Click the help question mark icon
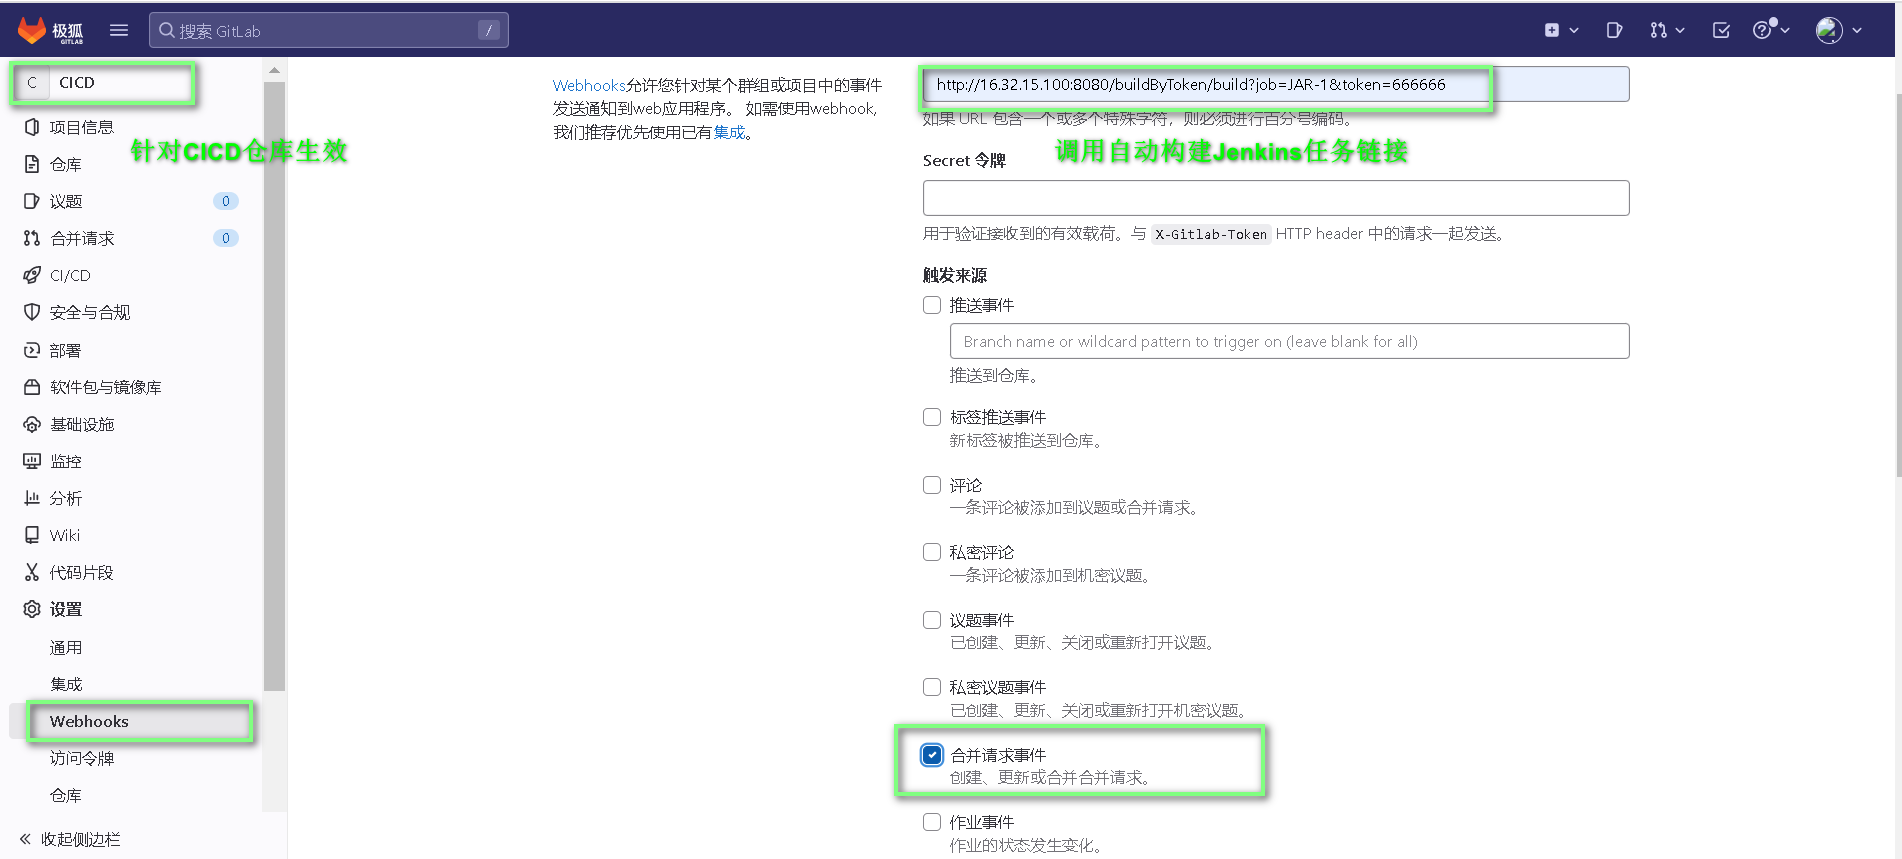 click(x=1762, y=30)
